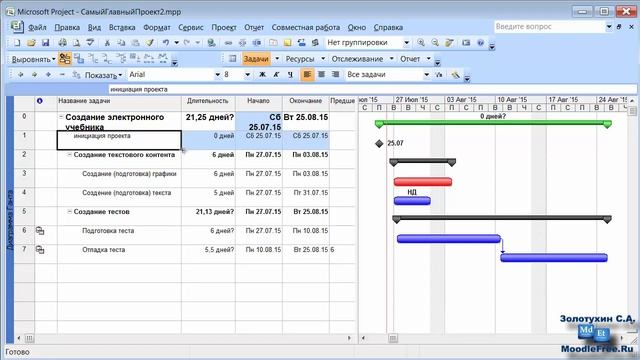The height and width of the screenshot is (360, 640).
Task: Toggle the AutoFilter button
Action: (439, 75)
